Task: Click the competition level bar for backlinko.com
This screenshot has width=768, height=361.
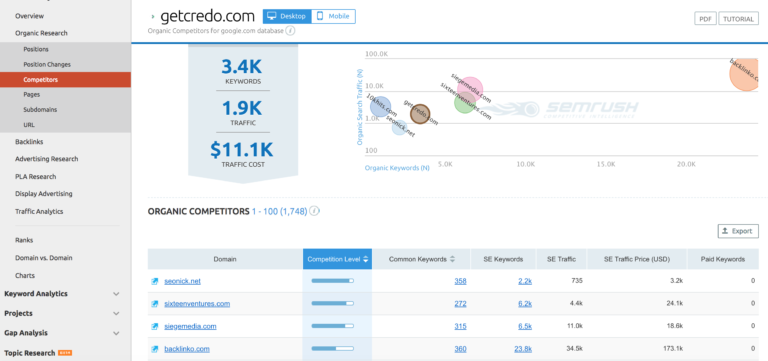Action: [x=333, y=348]
